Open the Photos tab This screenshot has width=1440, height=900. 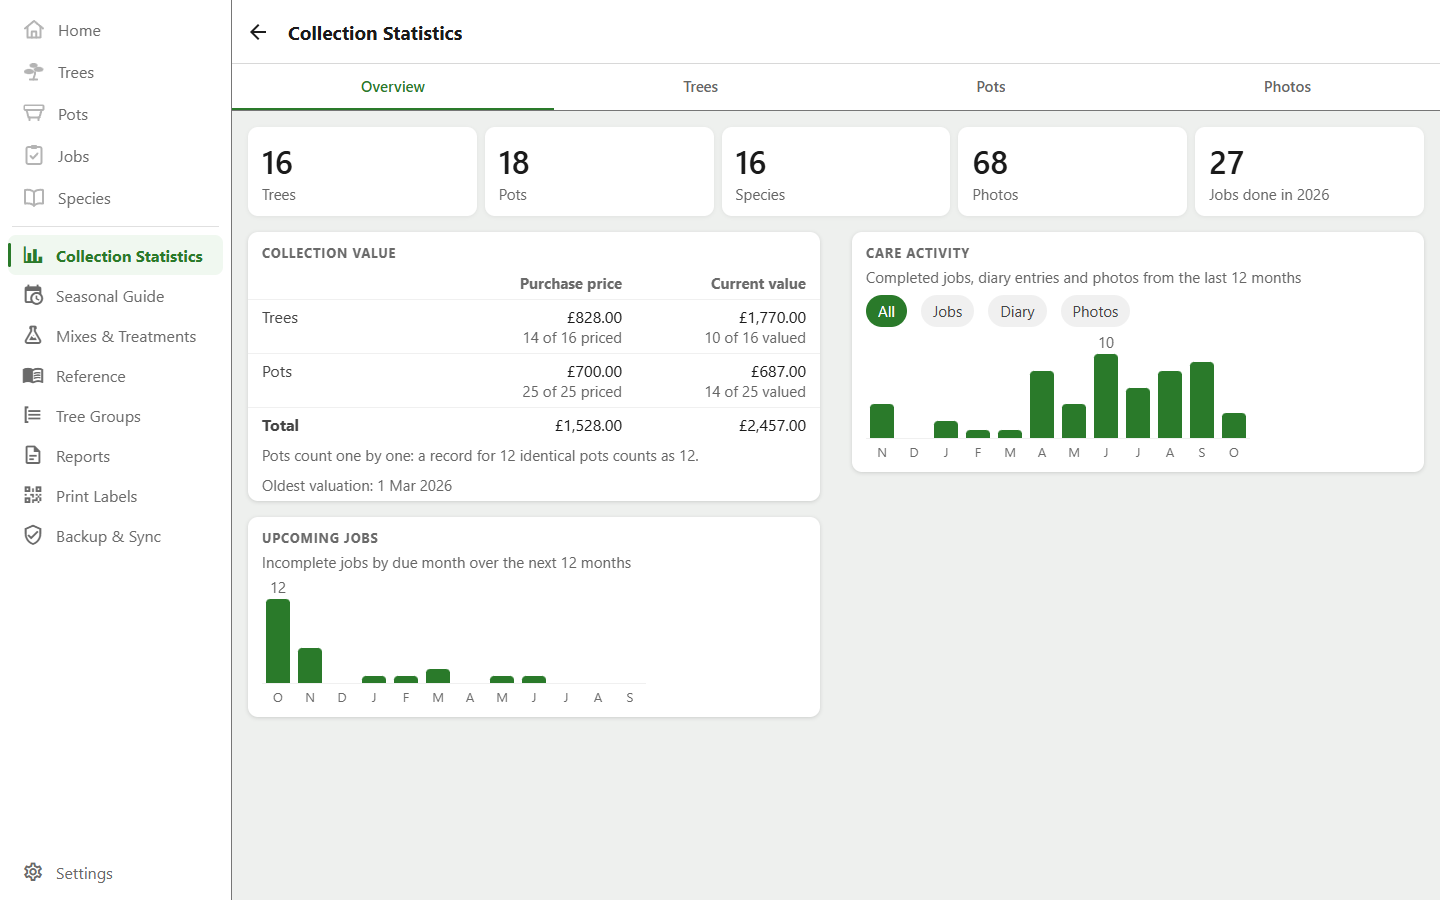point(1287,87)
